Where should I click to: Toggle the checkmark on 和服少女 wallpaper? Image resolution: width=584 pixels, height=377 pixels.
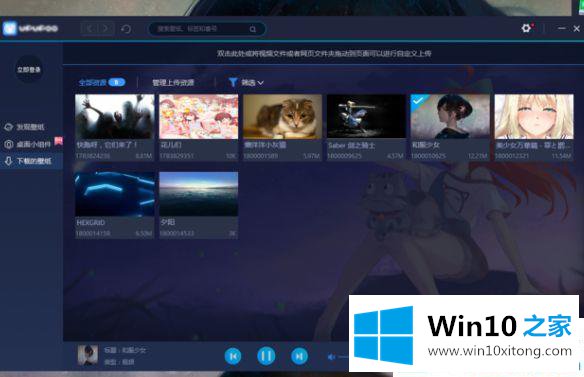[418, 101]
